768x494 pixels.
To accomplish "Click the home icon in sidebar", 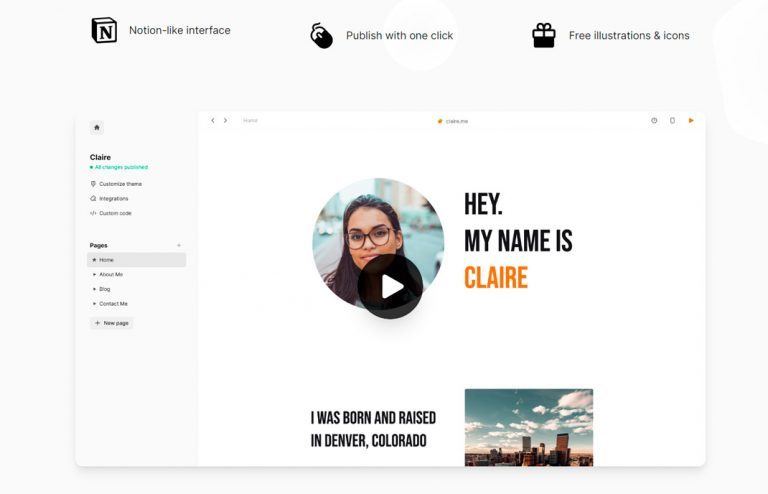I will (x=96, y=127).
